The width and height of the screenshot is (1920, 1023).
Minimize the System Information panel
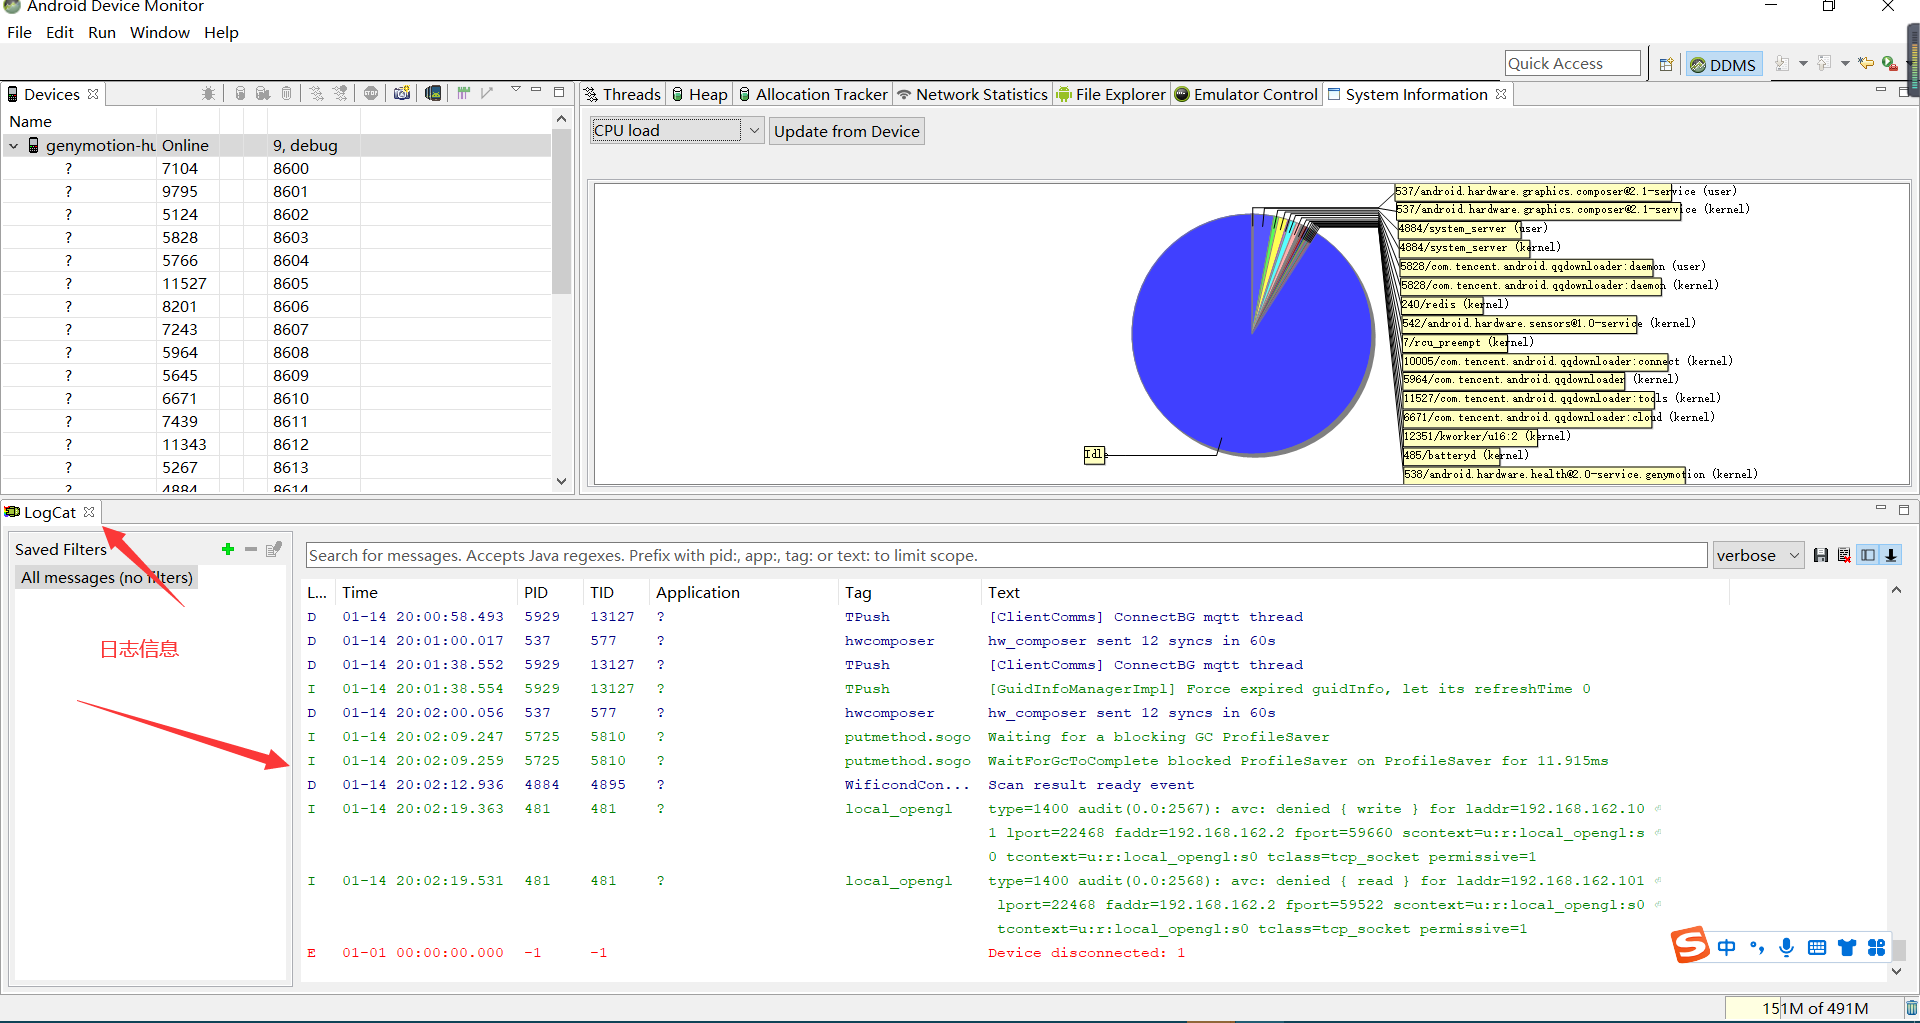[1880, 90]
